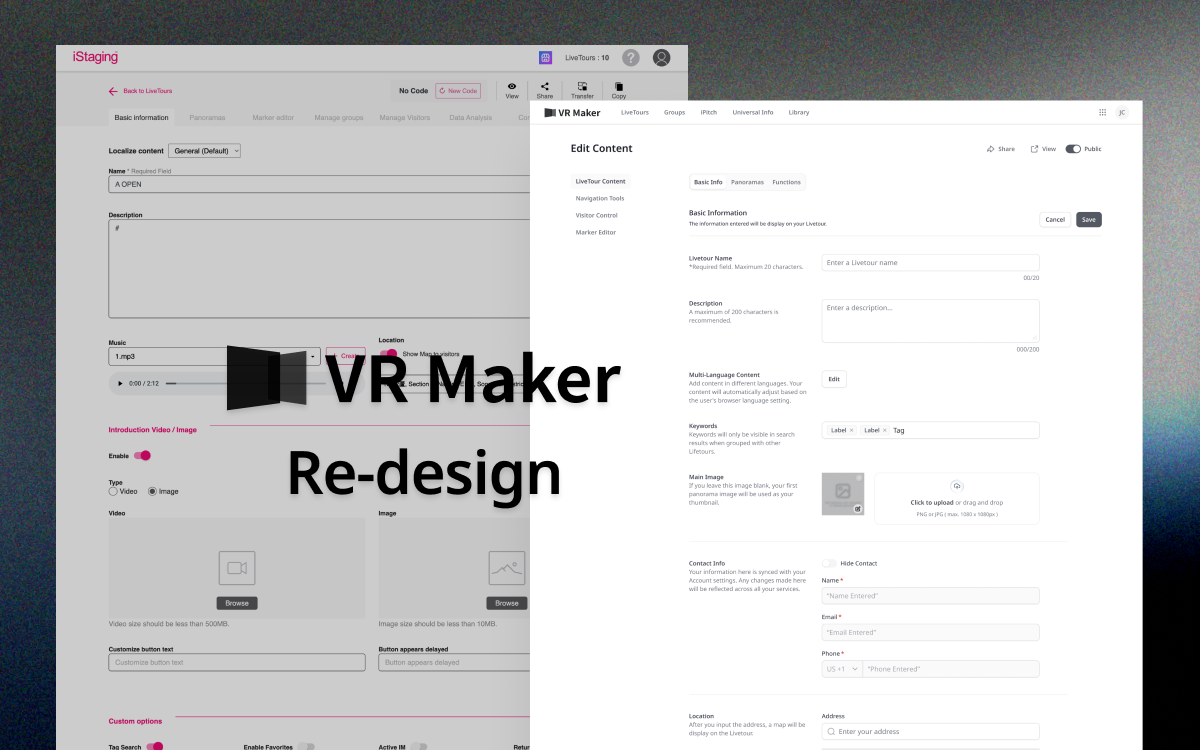
Task: Toggle the Public switch in Edit Content
Action: pyautogui.click(x=1073, y=148)
